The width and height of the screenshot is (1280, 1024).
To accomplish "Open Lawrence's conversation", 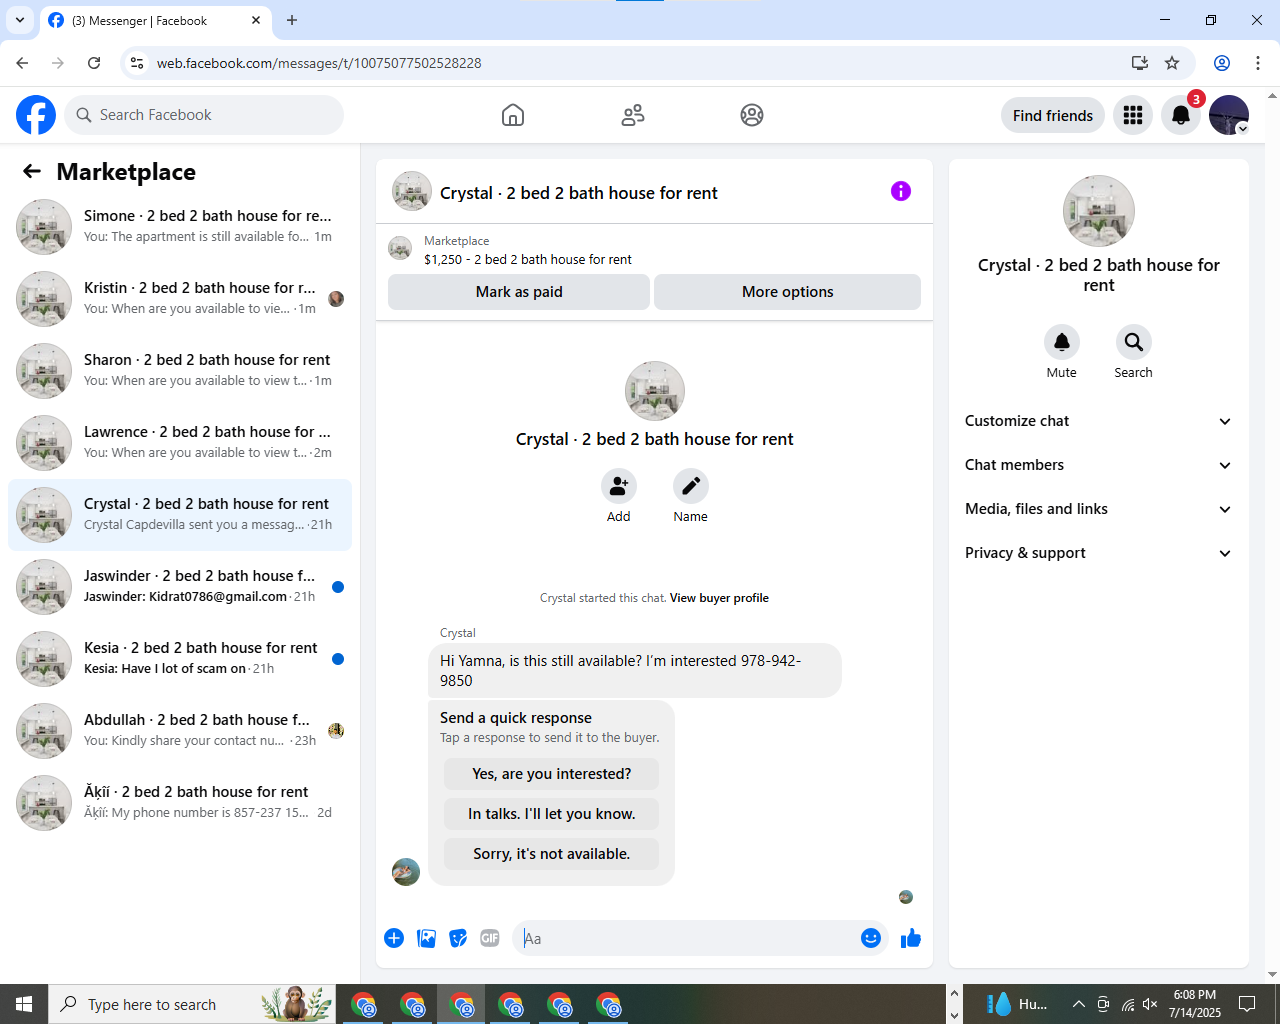I will (180, 443).
